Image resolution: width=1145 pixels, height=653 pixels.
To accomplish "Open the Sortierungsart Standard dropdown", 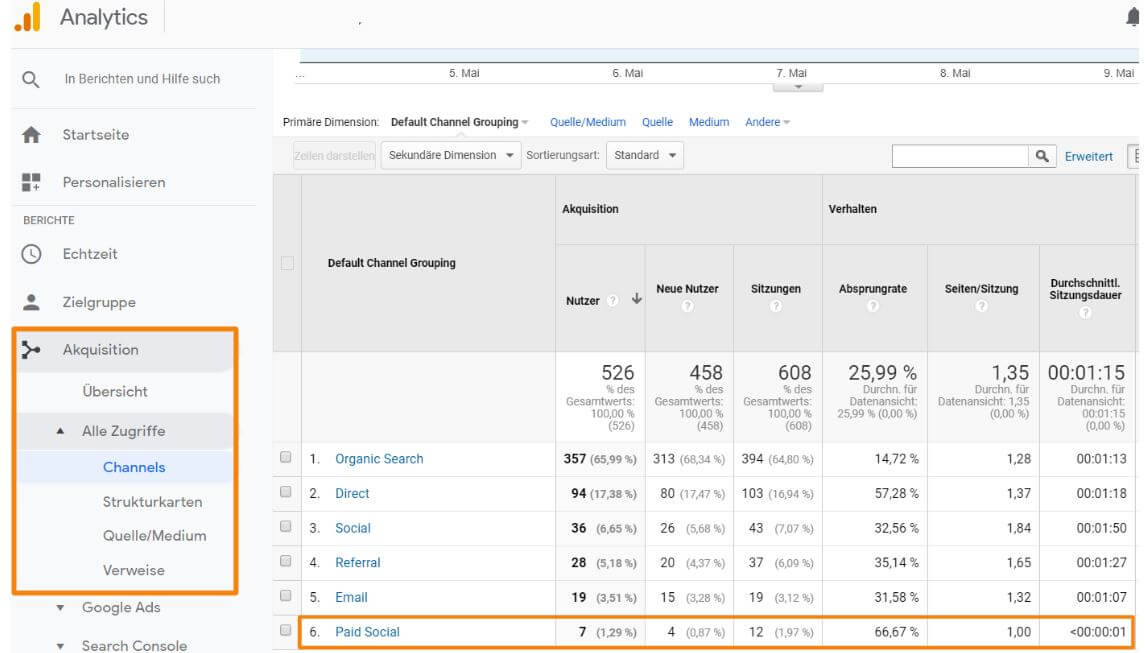I will click(x=645, y=156).
